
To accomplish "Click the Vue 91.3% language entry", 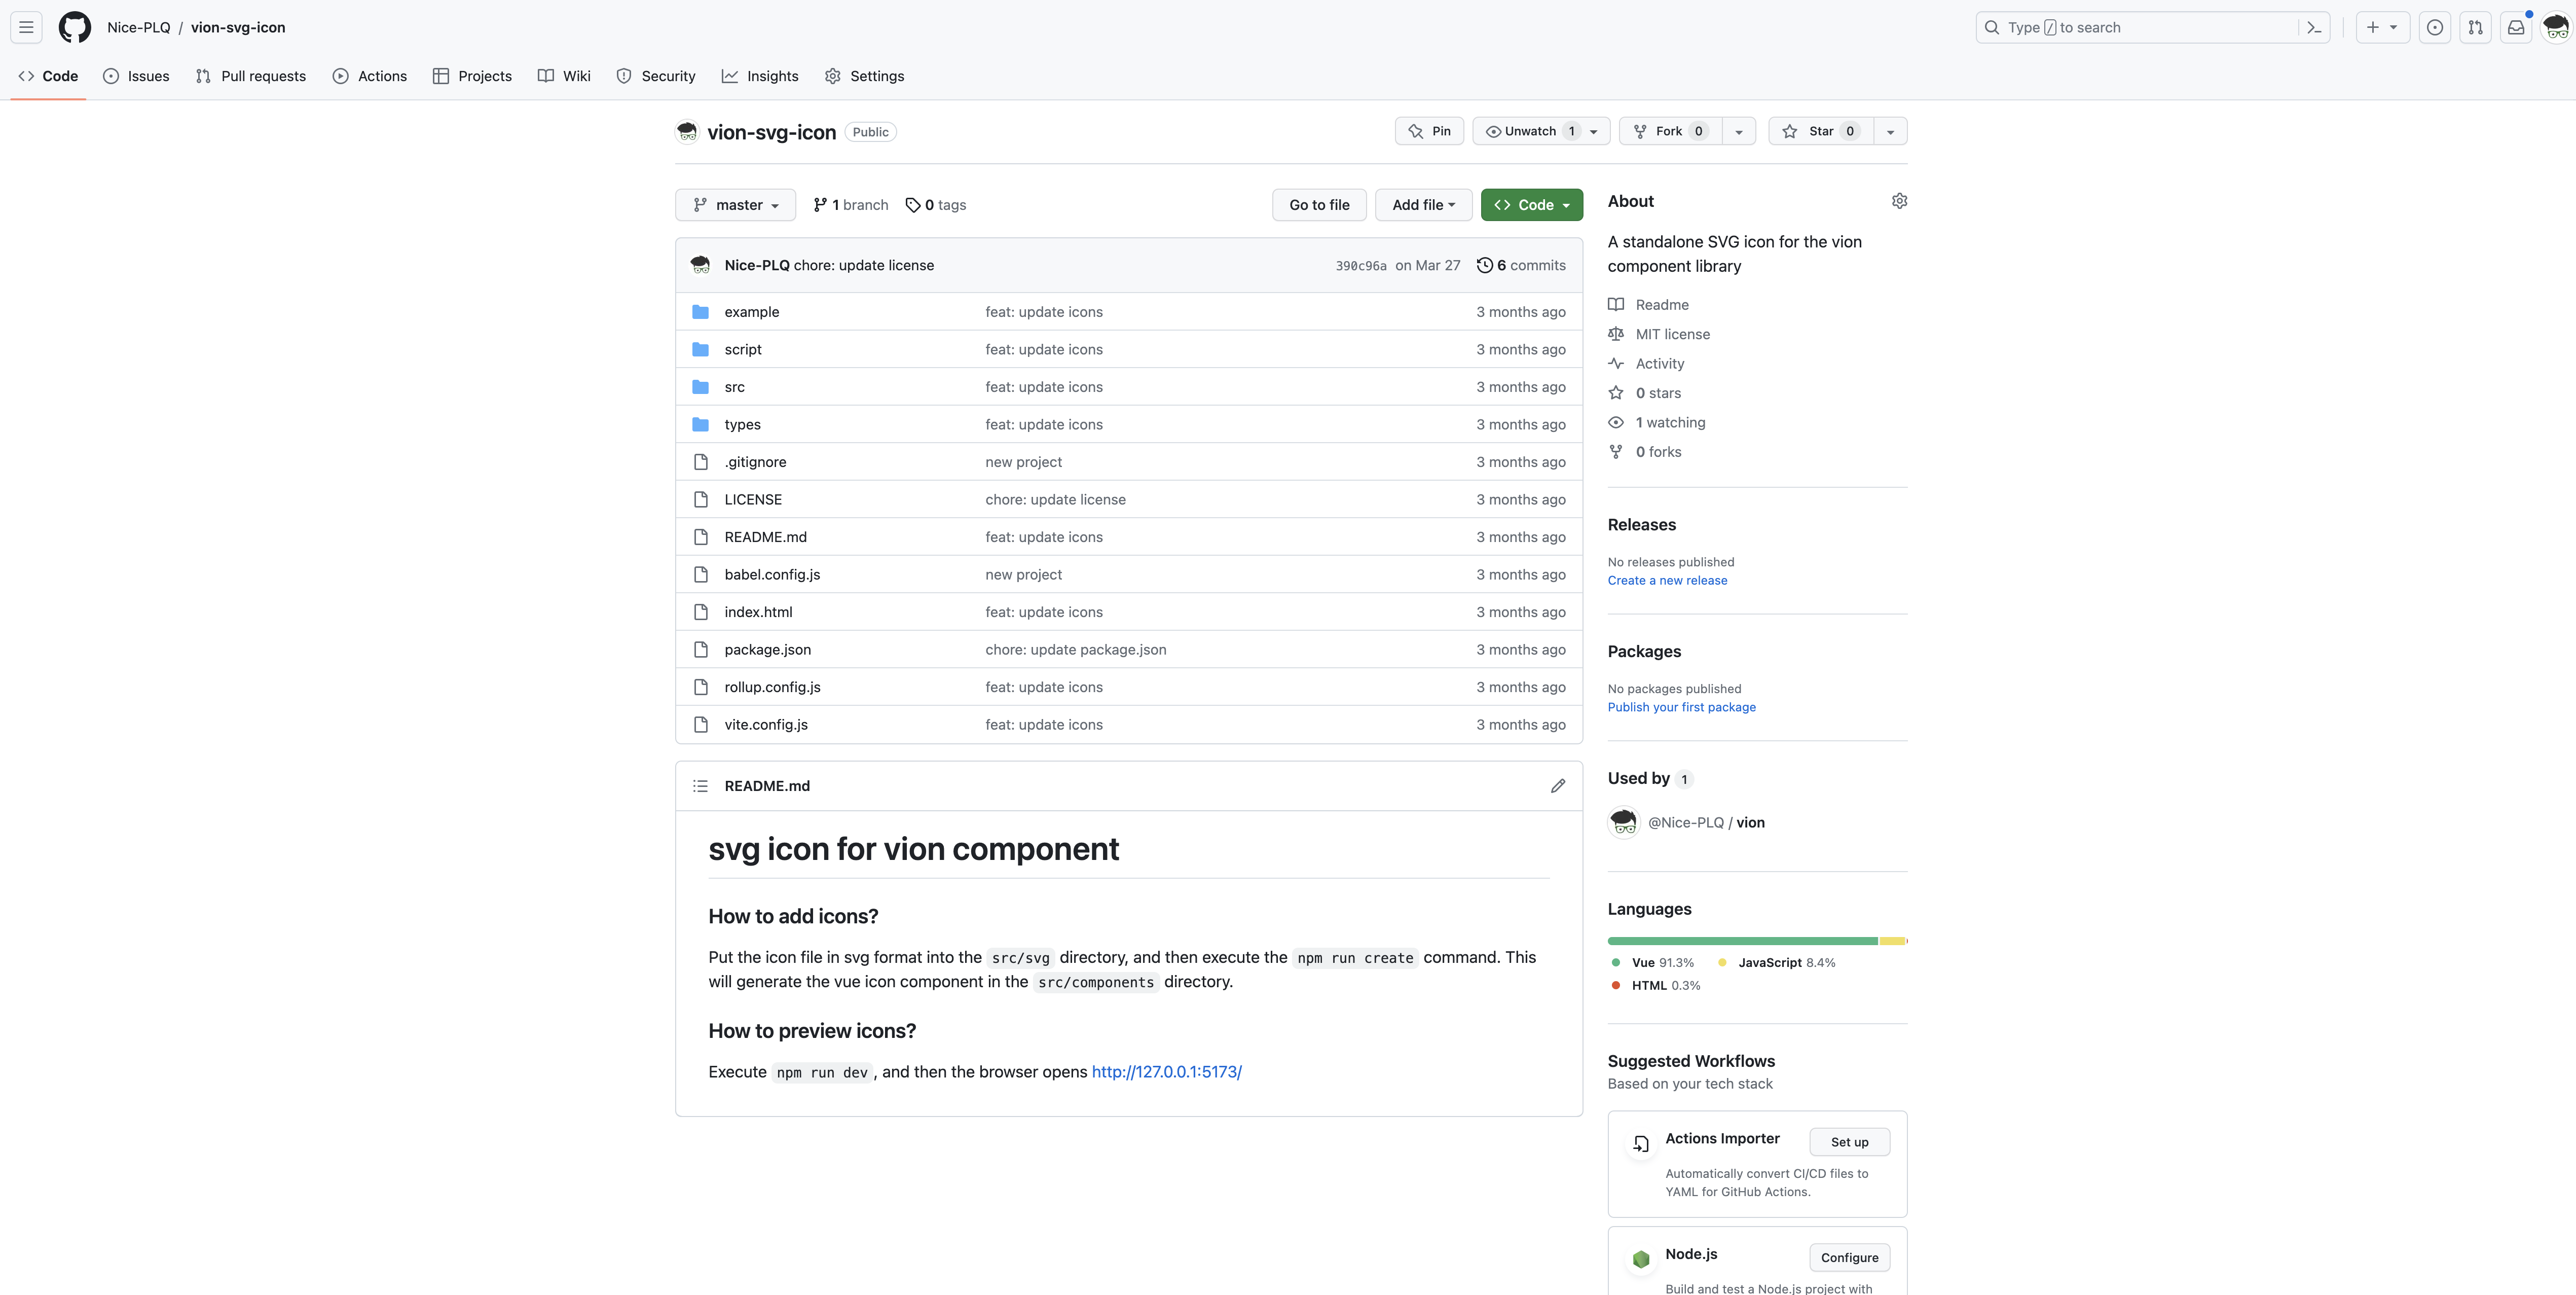I will [x=1653, y=962].
